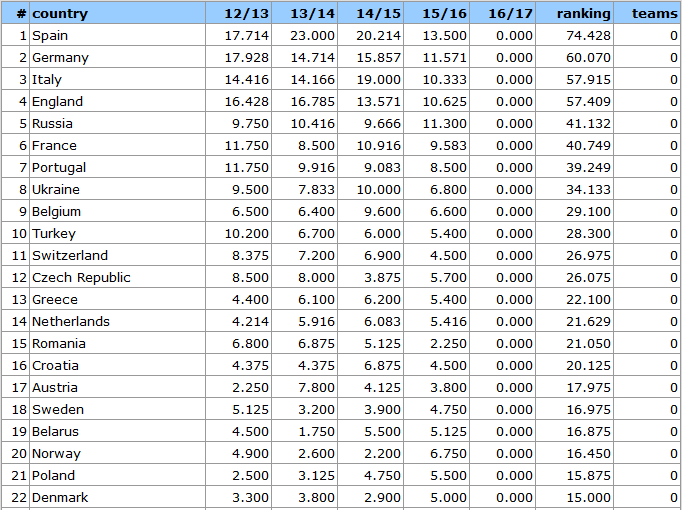This screenshot has height=510, width=682.
Task: Select the Ukraine country cell
Action: [117, 189]
